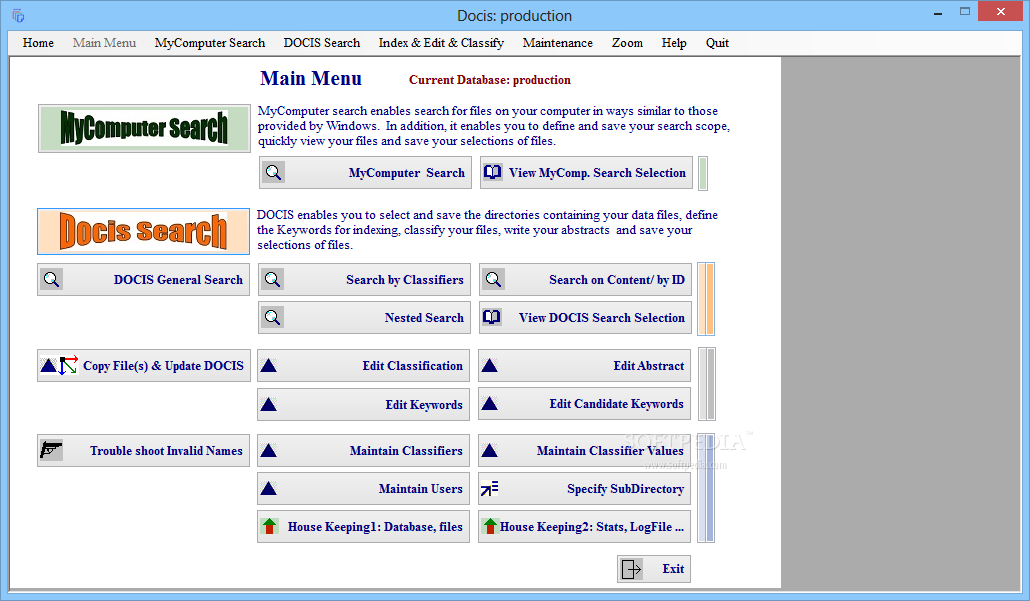Open the DOCIS Search menu
Viewport: 1030px width, 601px height.
pos(322,43)
